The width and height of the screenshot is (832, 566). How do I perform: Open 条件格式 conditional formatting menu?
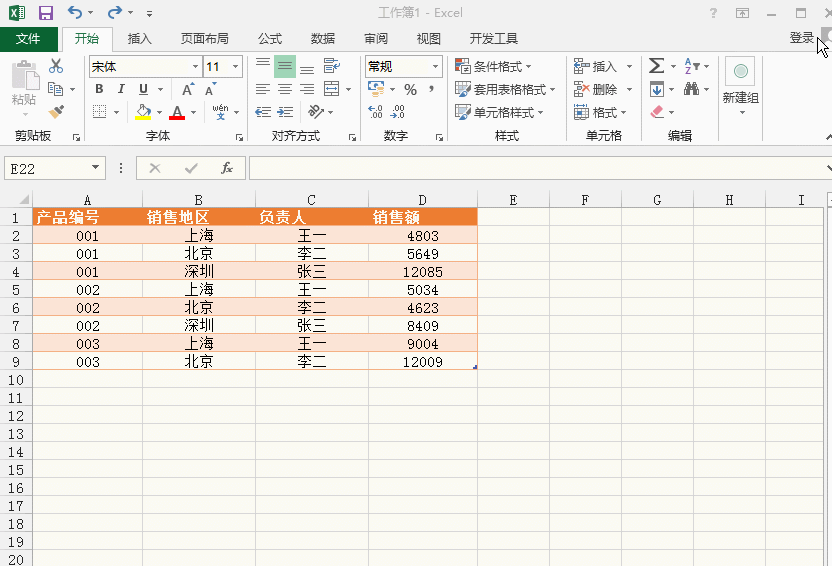coord(493,66)
